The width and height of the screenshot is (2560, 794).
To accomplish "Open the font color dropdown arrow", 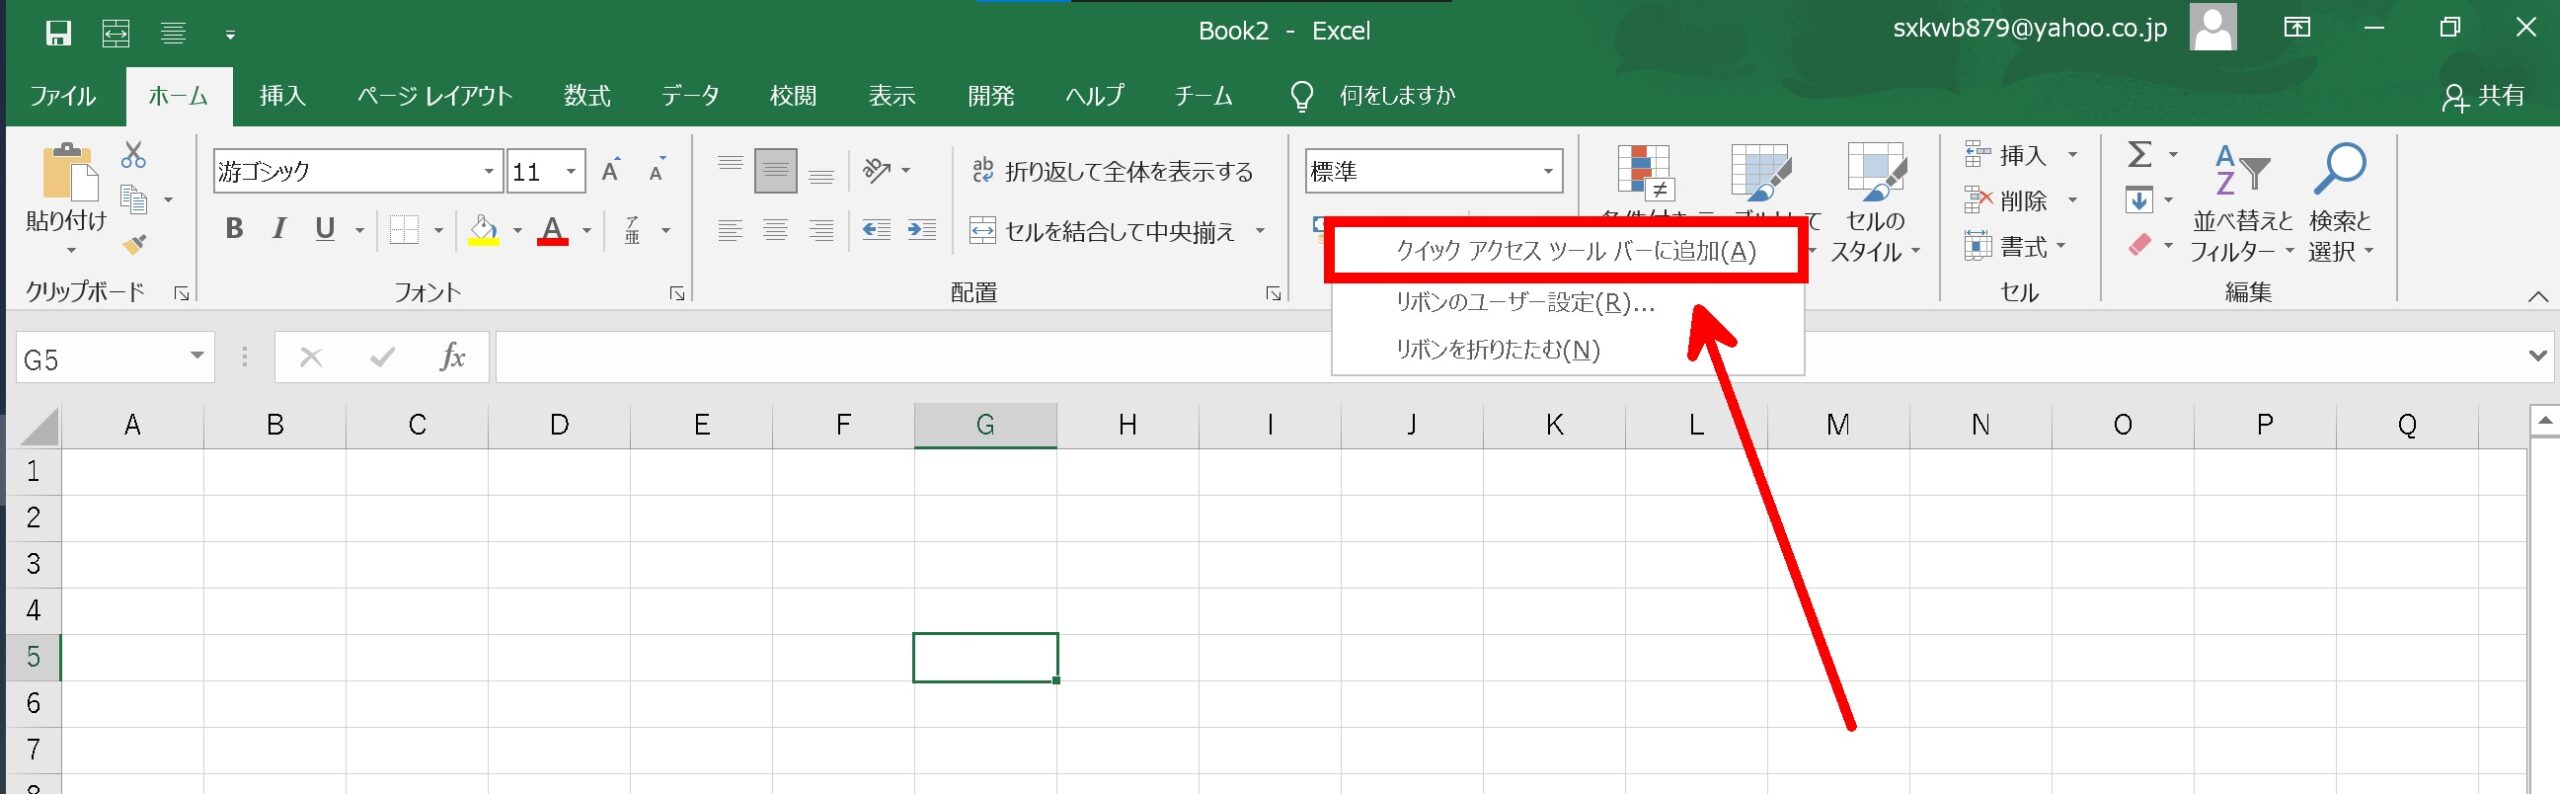I will [x=587, y=231].
